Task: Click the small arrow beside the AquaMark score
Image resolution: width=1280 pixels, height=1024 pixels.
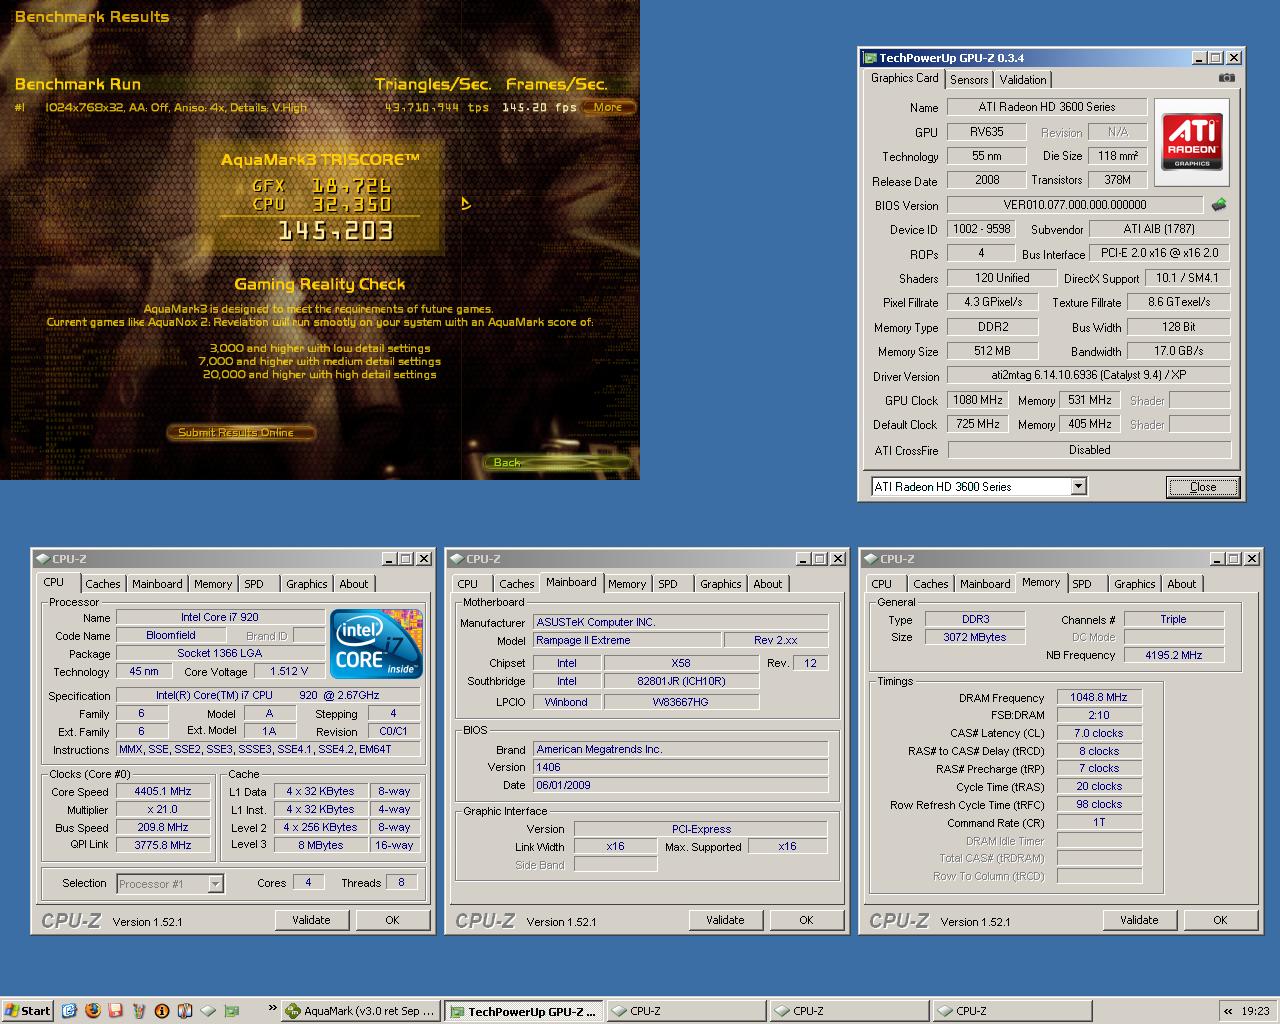Action: (x=466, y=204)
